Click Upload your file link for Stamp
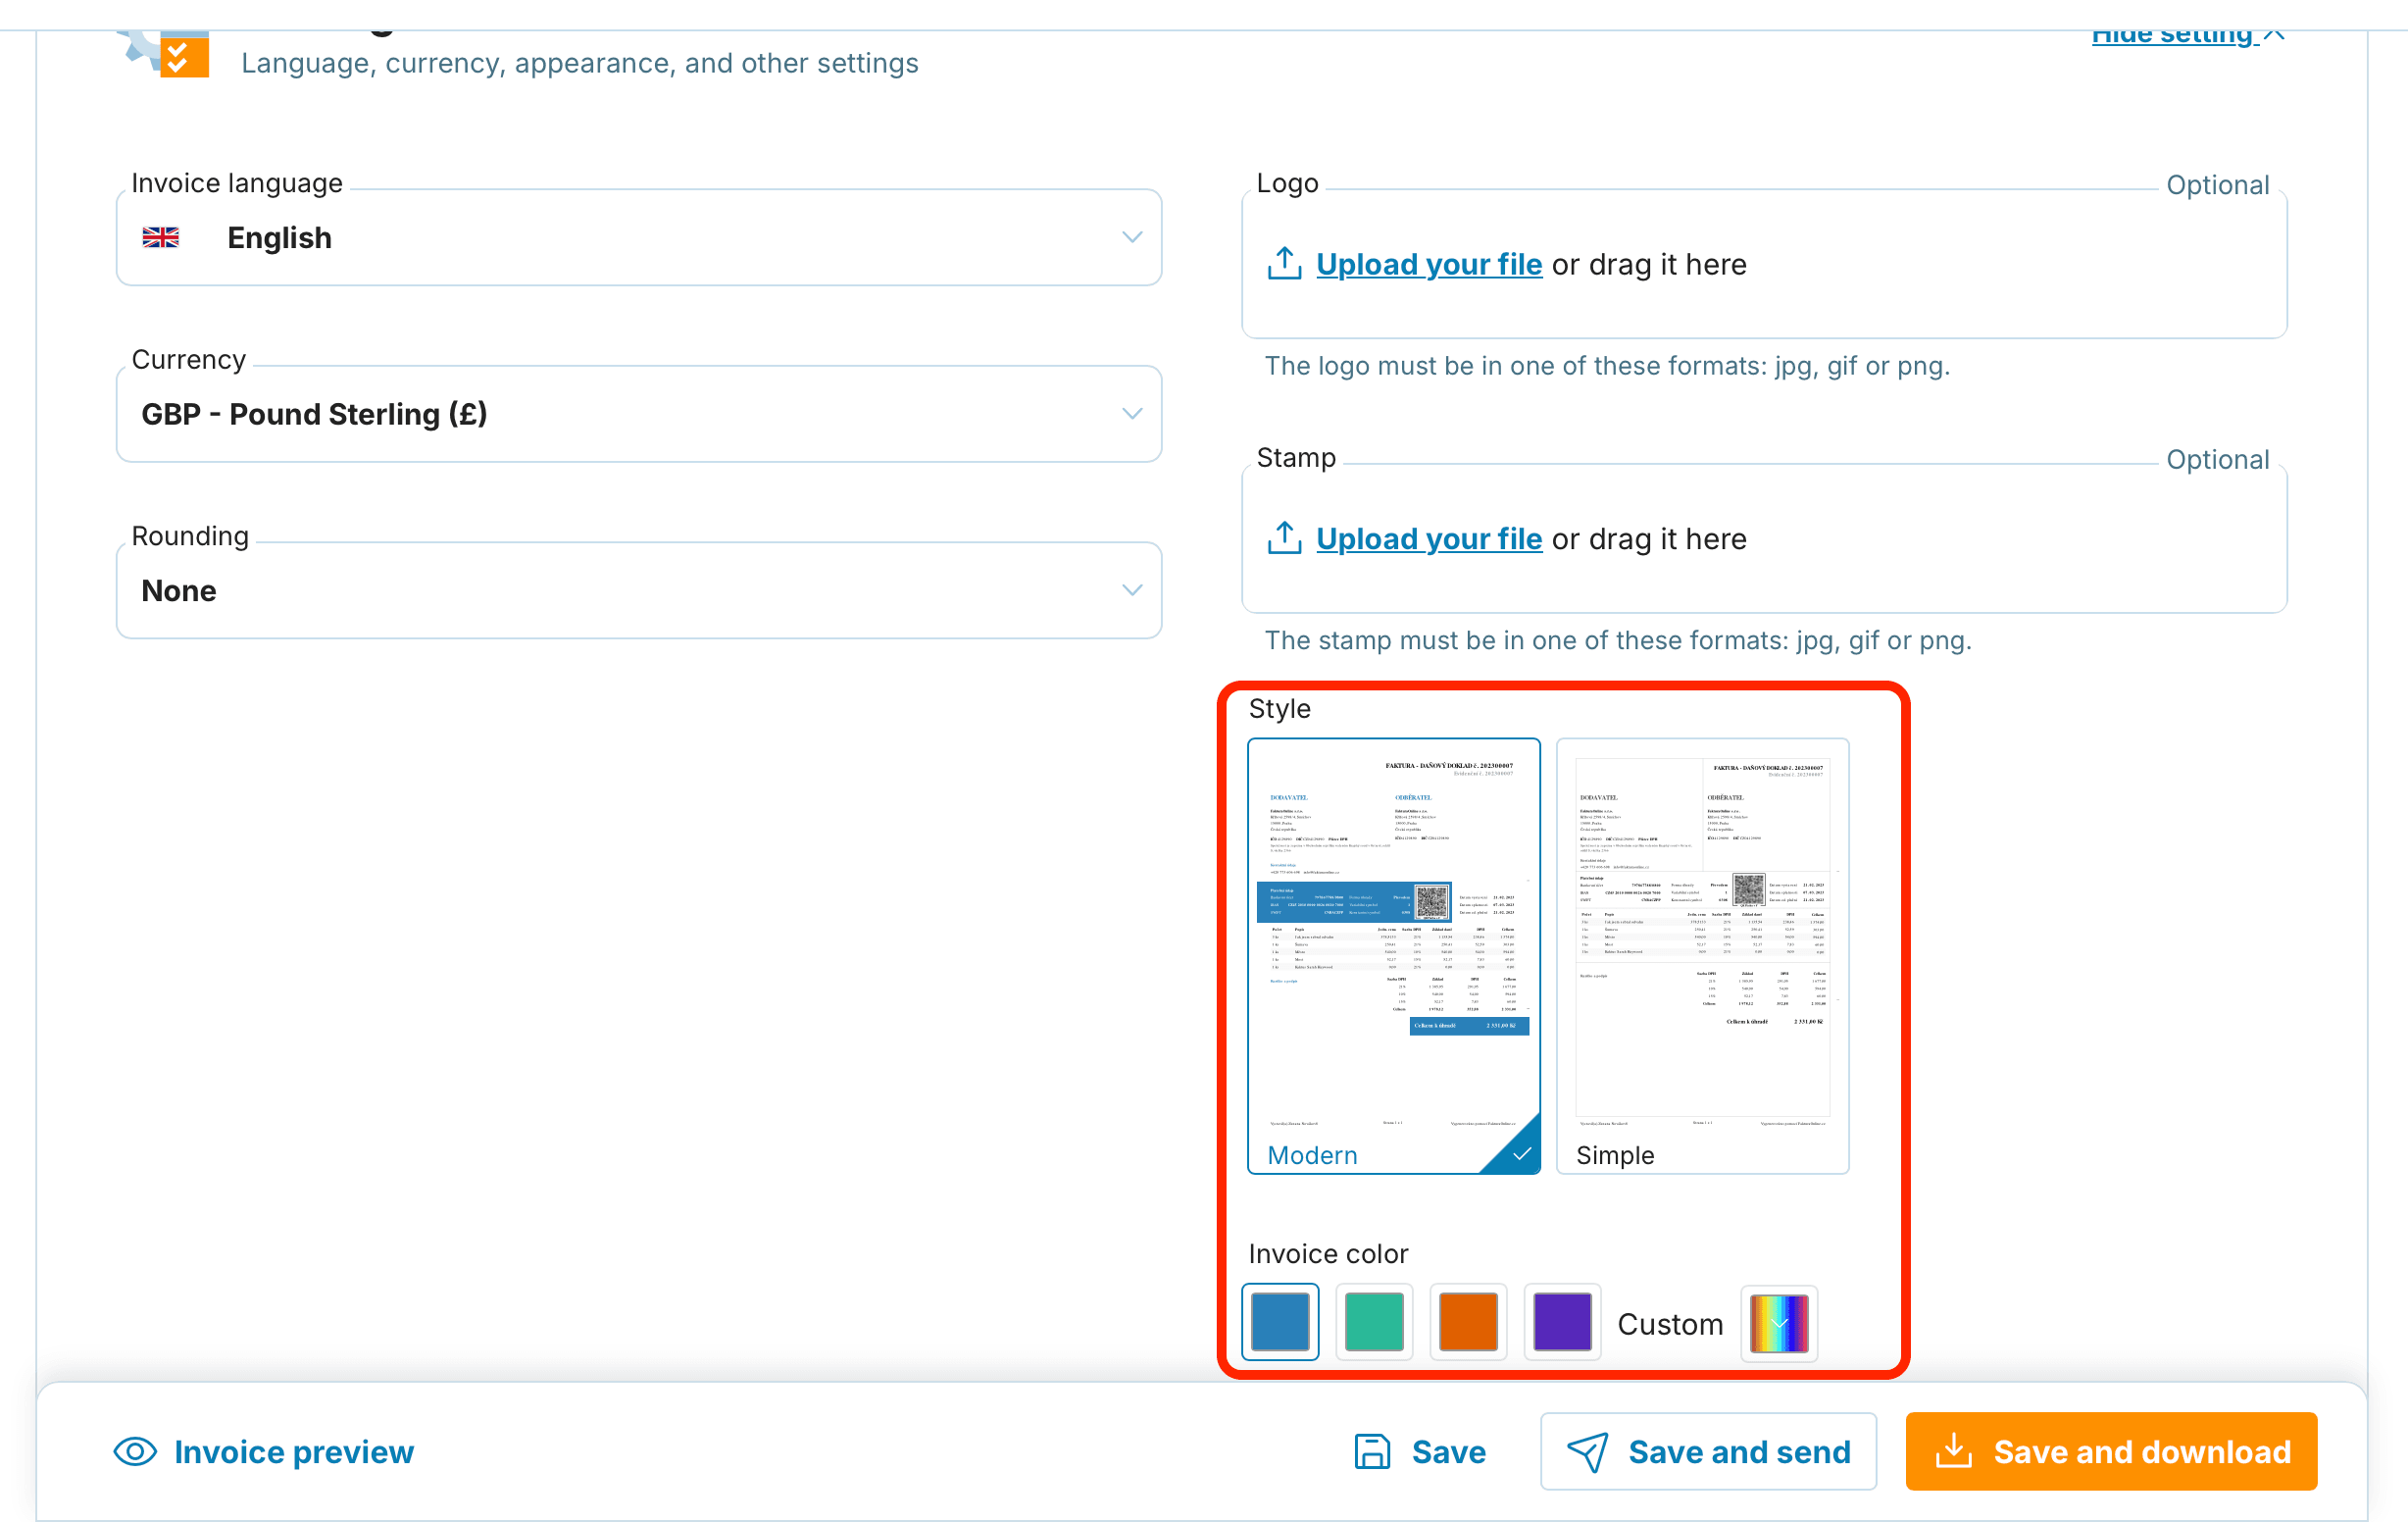Viewport: 2408px width, 1522px height. (1429, 539)
